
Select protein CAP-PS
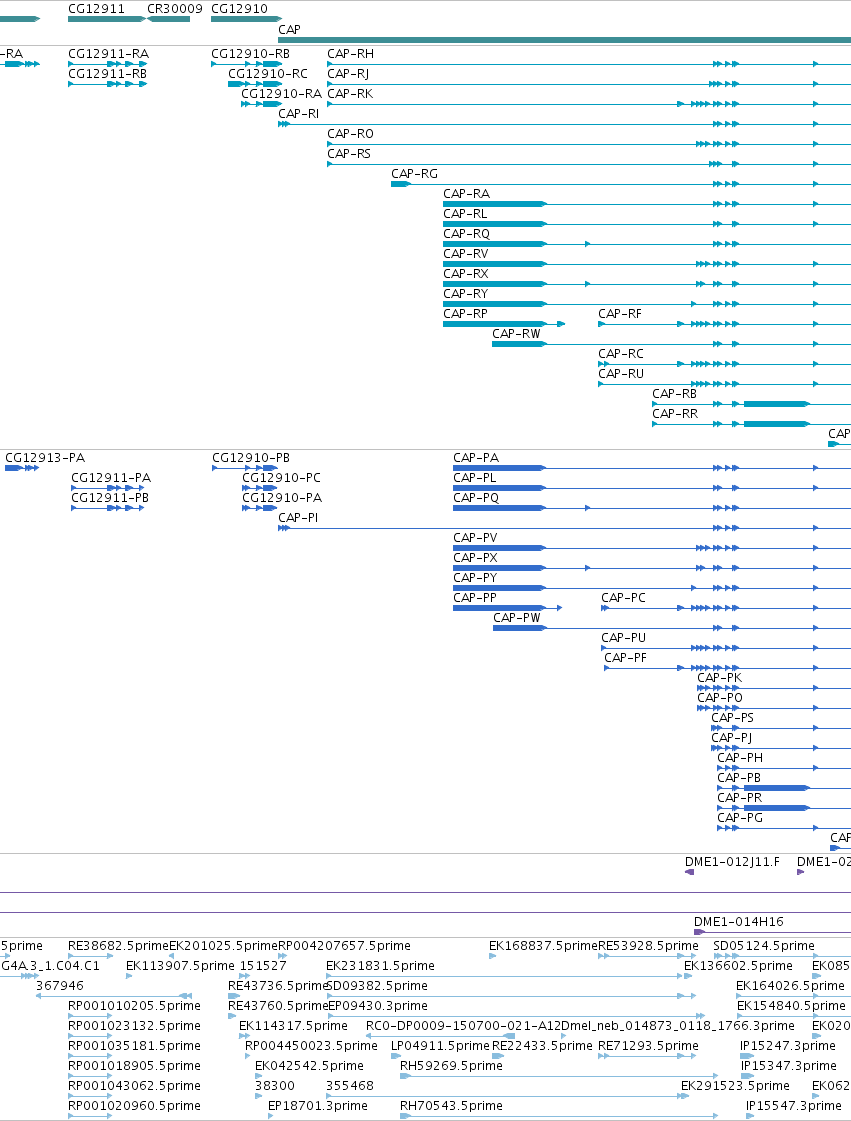coord(781,729)
